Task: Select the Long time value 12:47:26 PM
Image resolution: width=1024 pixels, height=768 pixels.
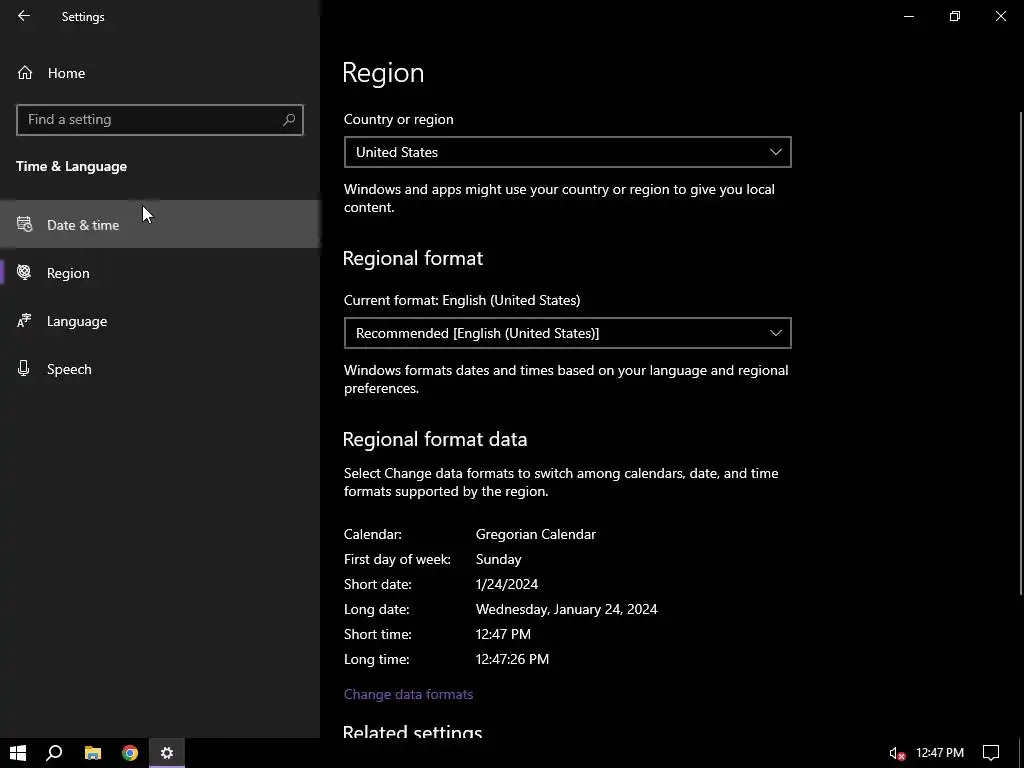Action: coord(512,659)
